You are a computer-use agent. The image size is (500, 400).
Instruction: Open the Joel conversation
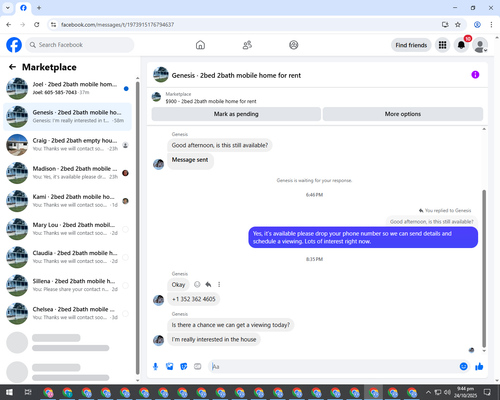pyautogui.click(x=67, y=88)
